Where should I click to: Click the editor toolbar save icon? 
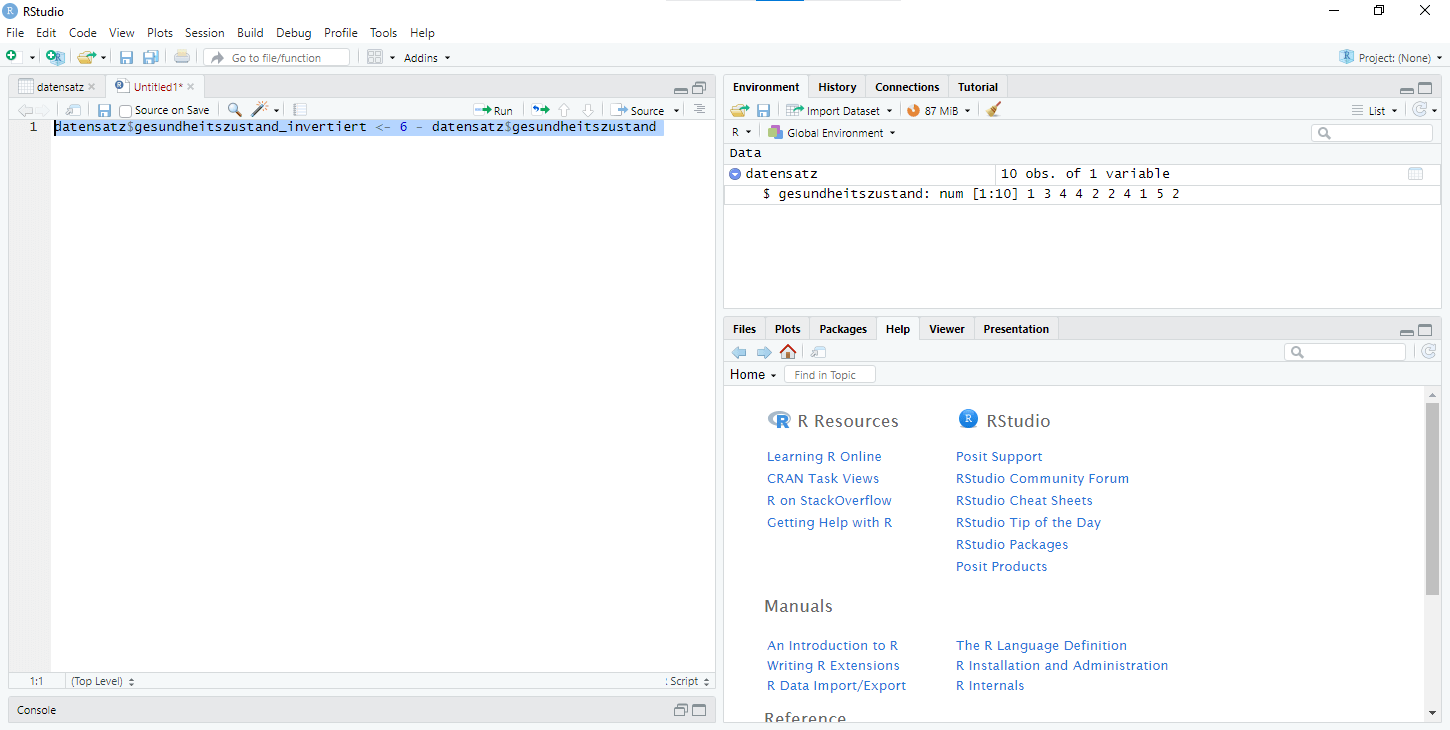(104, 110)
